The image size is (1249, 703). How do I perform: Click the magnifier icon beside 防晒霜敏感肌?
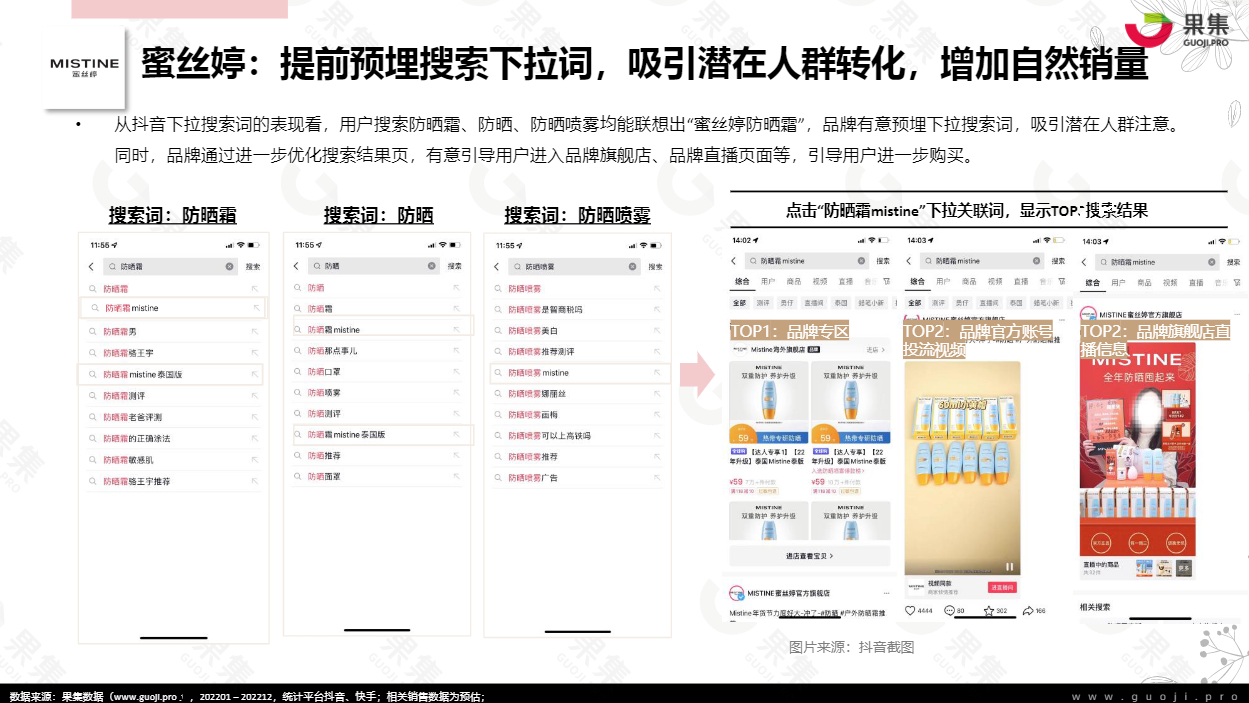pos(92,460)
